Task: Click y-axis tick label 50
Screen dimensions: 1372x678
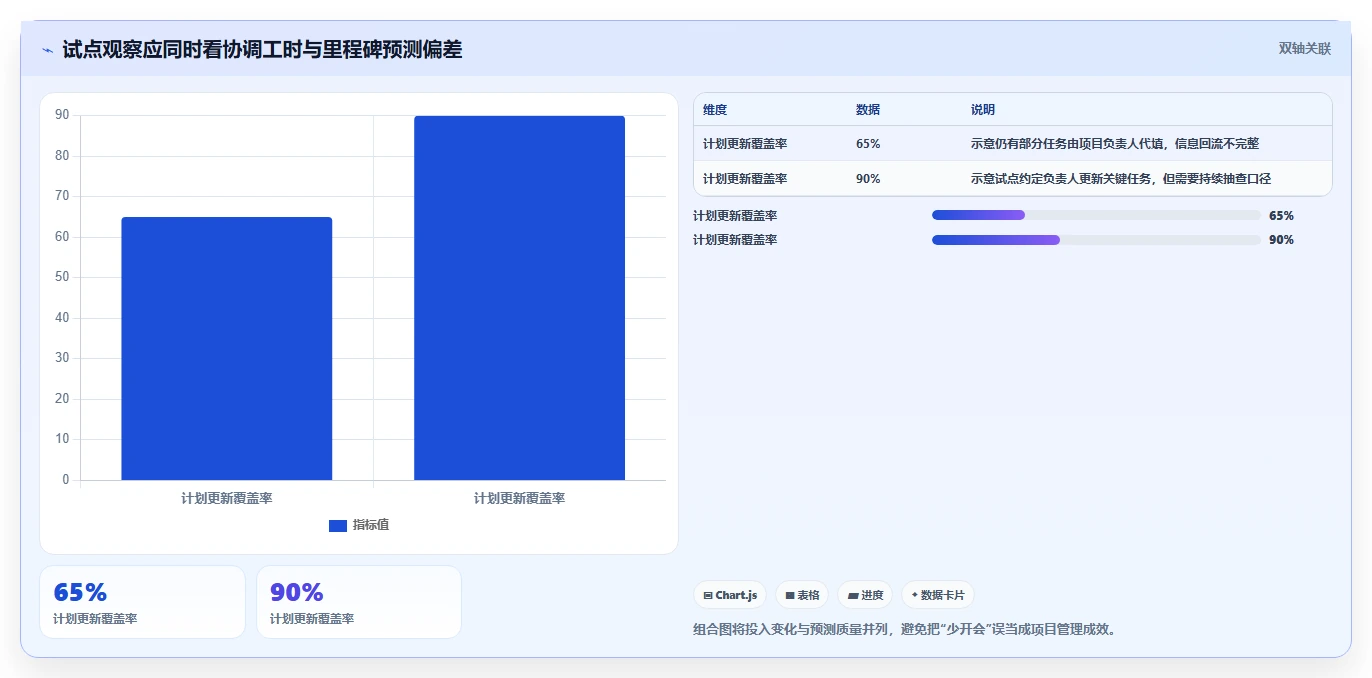Action: pyautogui.click(x=62, y=277)
